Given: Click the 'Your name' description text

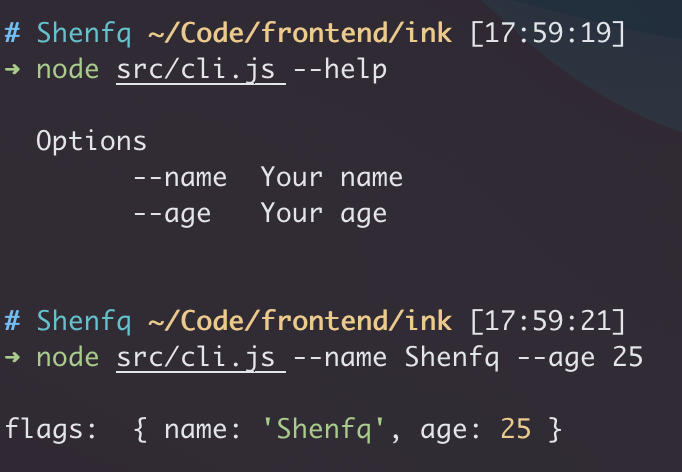Looking at the screenshot, I should (331, 178).
